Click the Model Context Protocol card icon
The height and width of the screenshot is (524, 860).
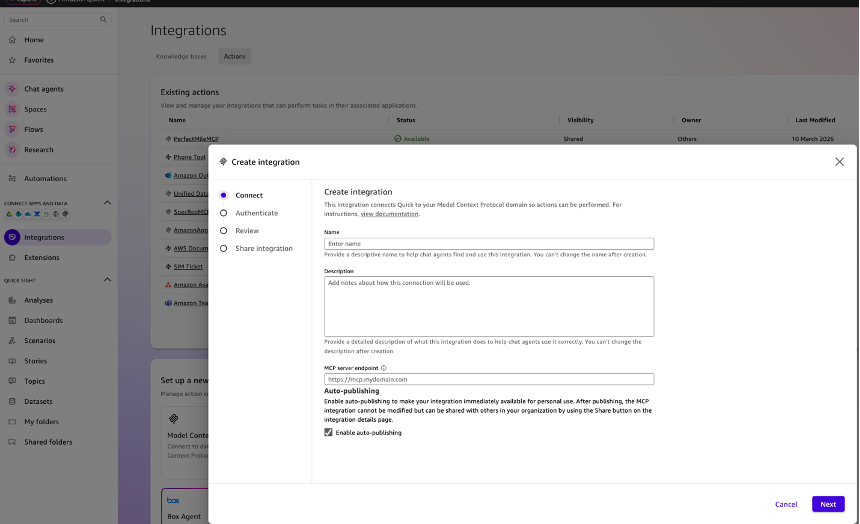(x=174, y=419)
